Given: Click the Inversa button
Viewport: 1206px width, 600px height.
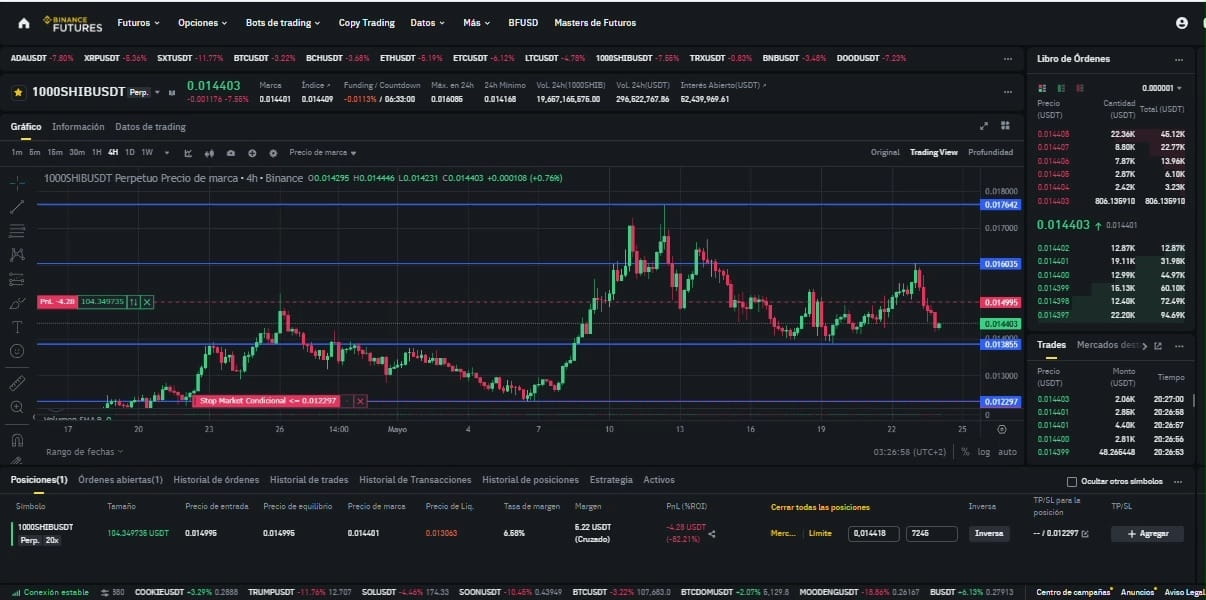Looking at the screenshot, I should (x=989, y=534).
